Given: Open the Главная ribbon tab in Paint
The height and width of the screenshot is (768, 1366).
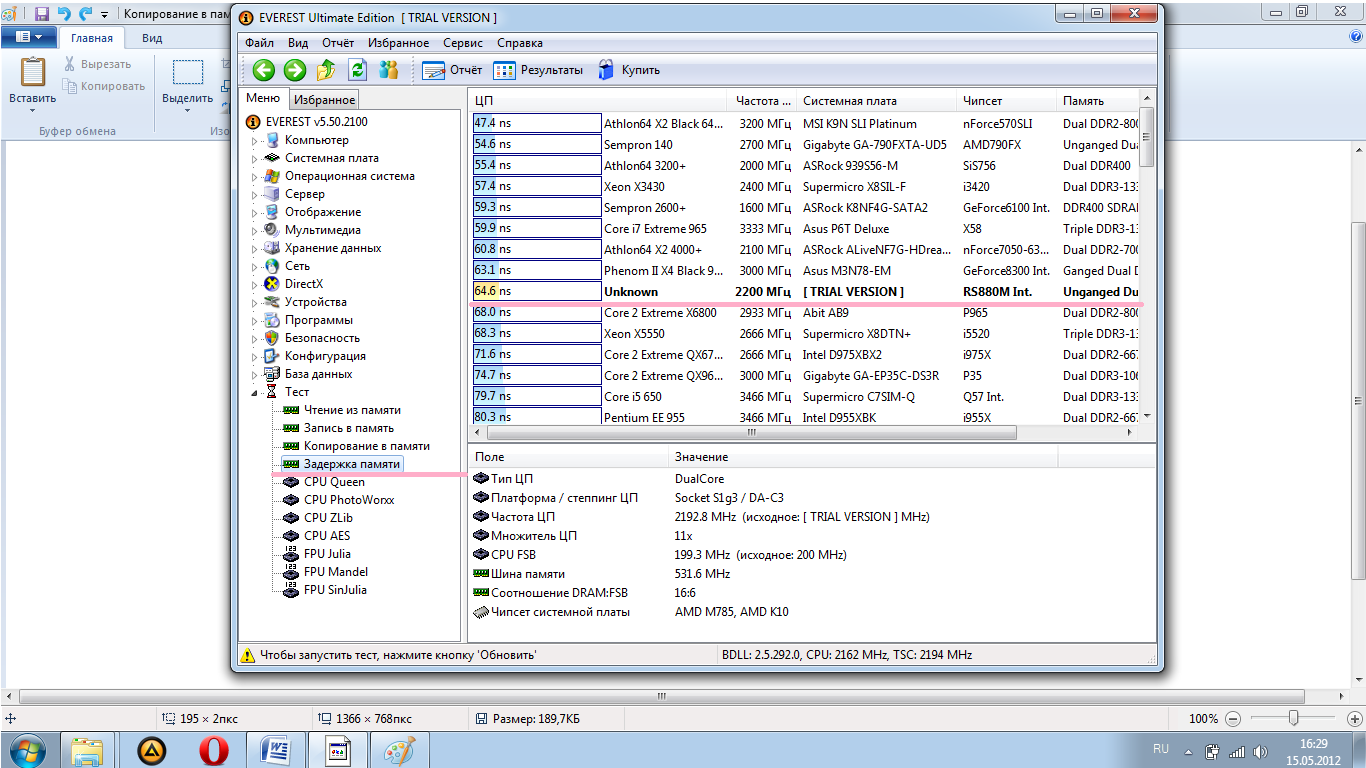Looking at the screenshot, I should pyautogui.click(x=92, y=38).
